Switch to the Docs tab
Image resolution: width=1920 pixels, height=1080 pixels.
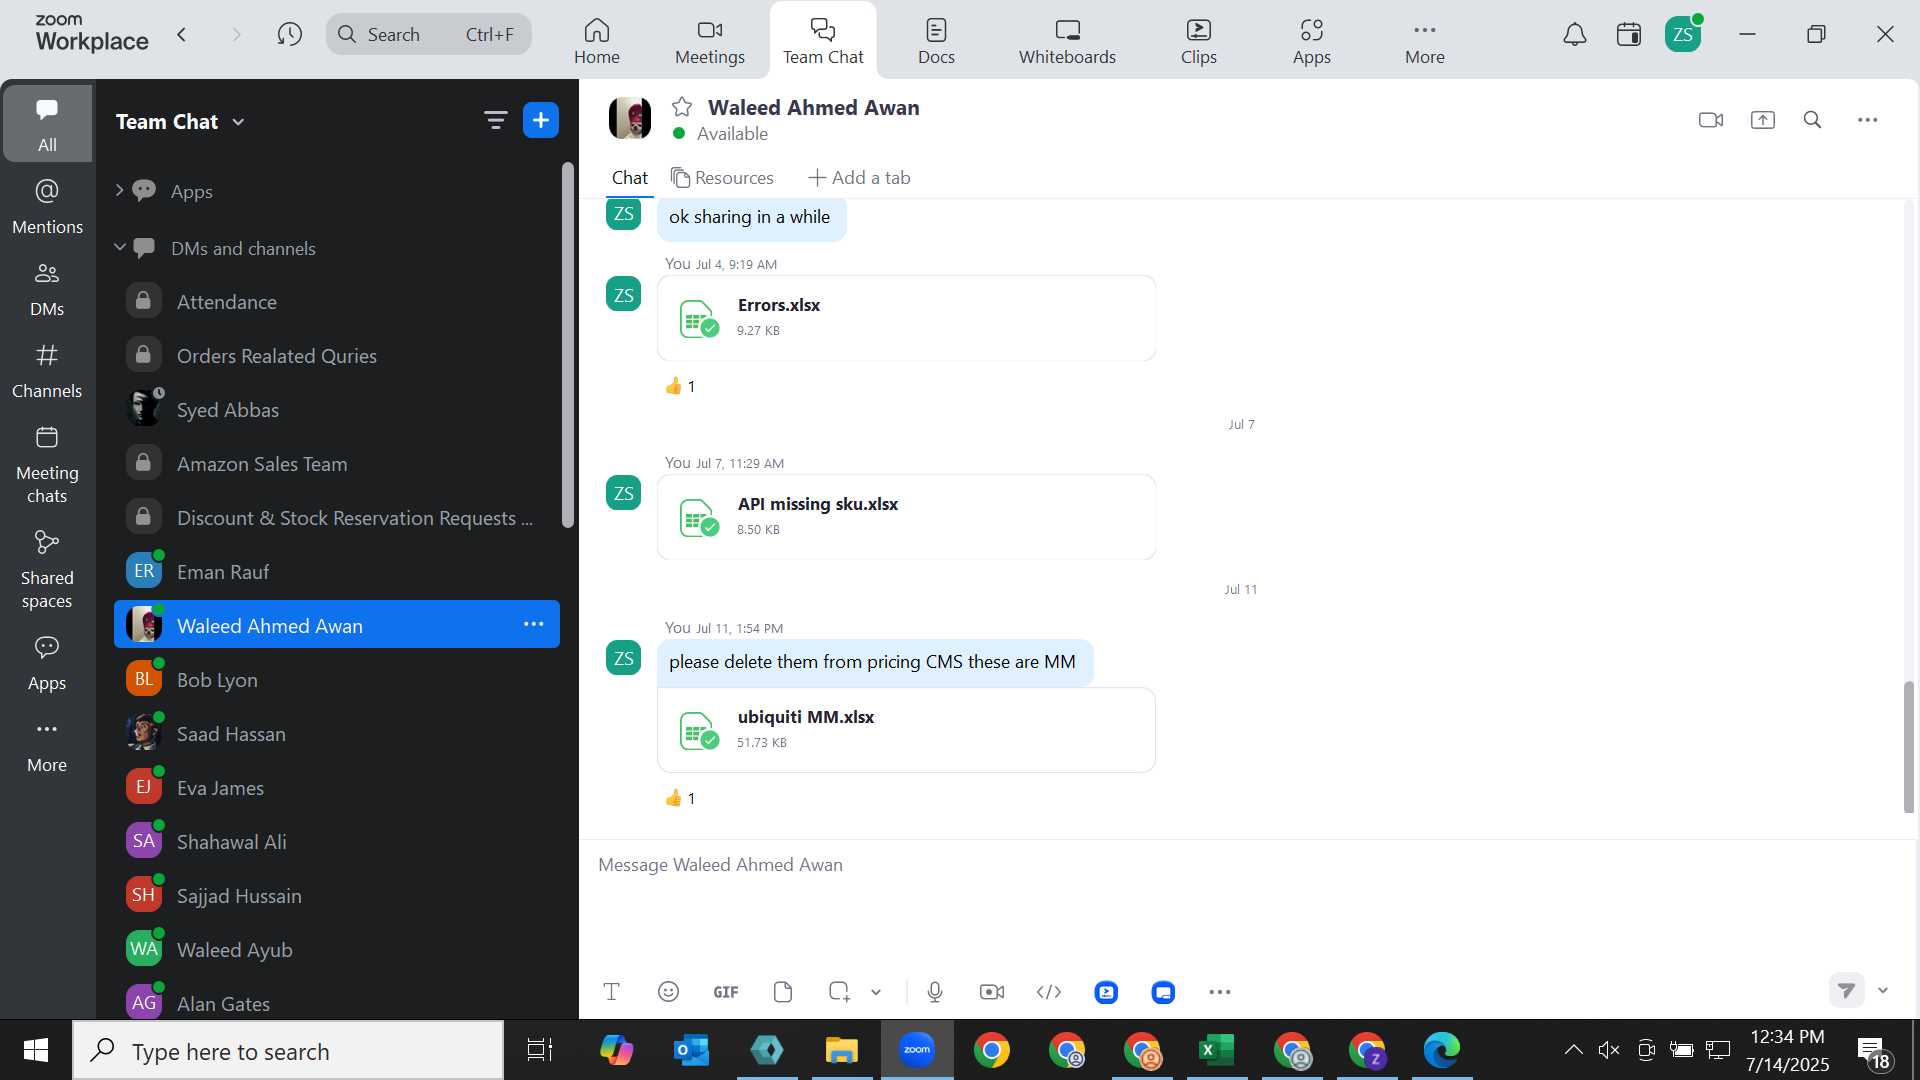(936, 41)
